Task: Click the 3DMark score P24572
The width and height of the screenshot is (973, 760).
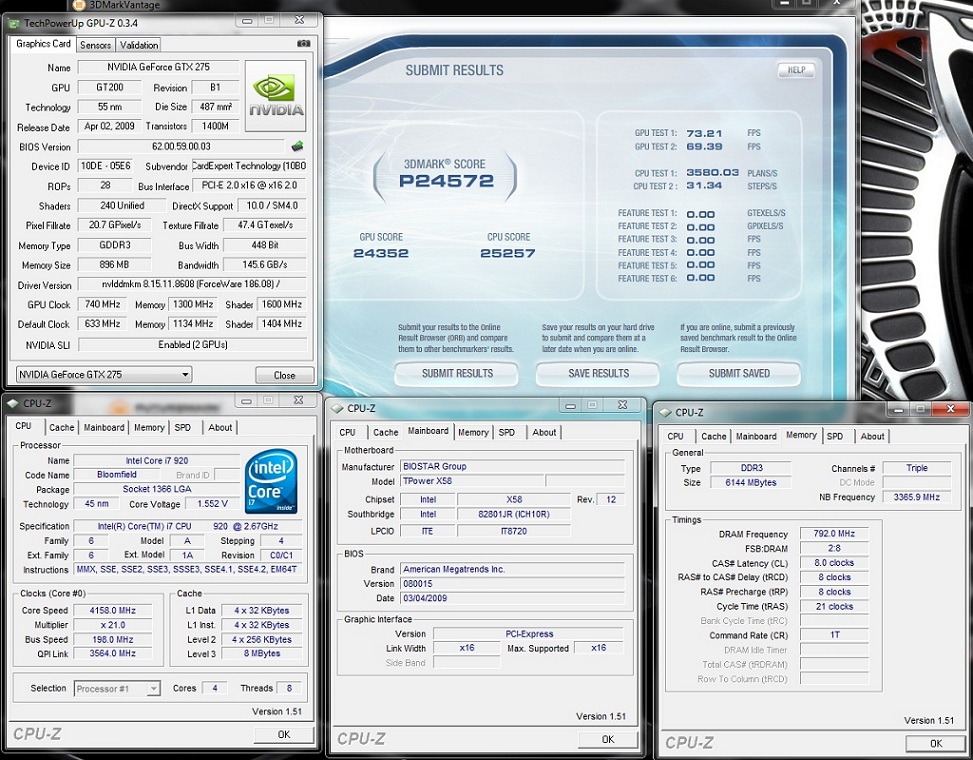Action: tap(446, 181)
